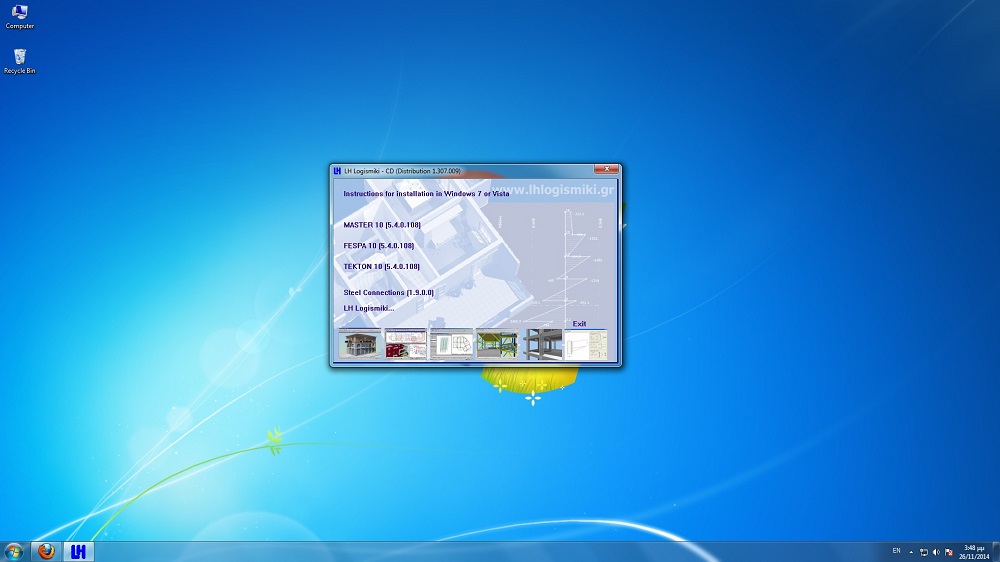
Task: Open the LH Logismiki... link
Action: tap(369, 308)
